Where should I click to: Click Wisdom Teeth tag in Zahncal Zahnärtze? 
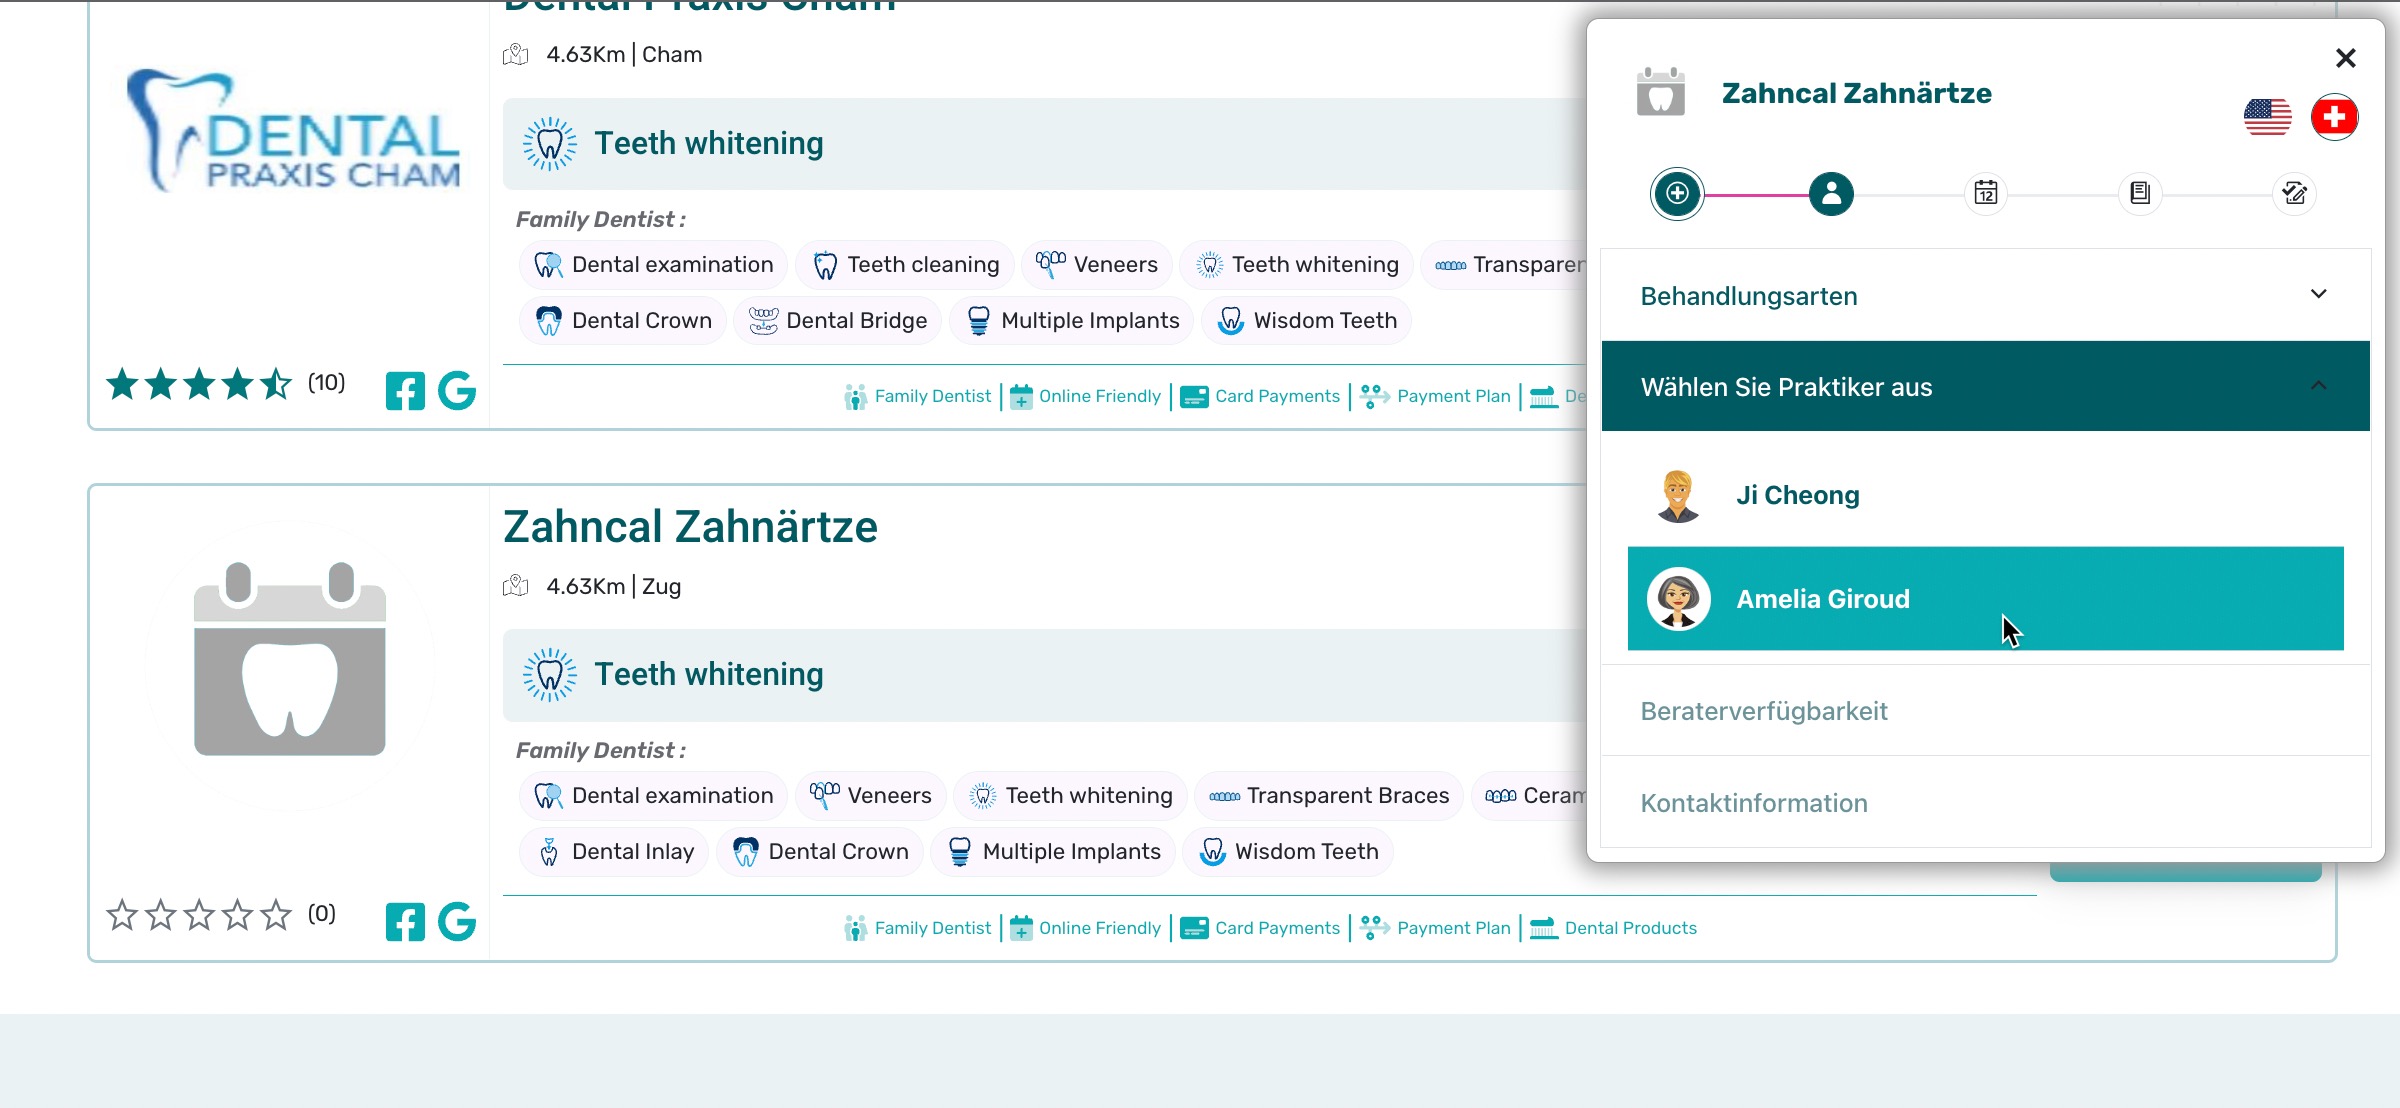point(1288,851)
